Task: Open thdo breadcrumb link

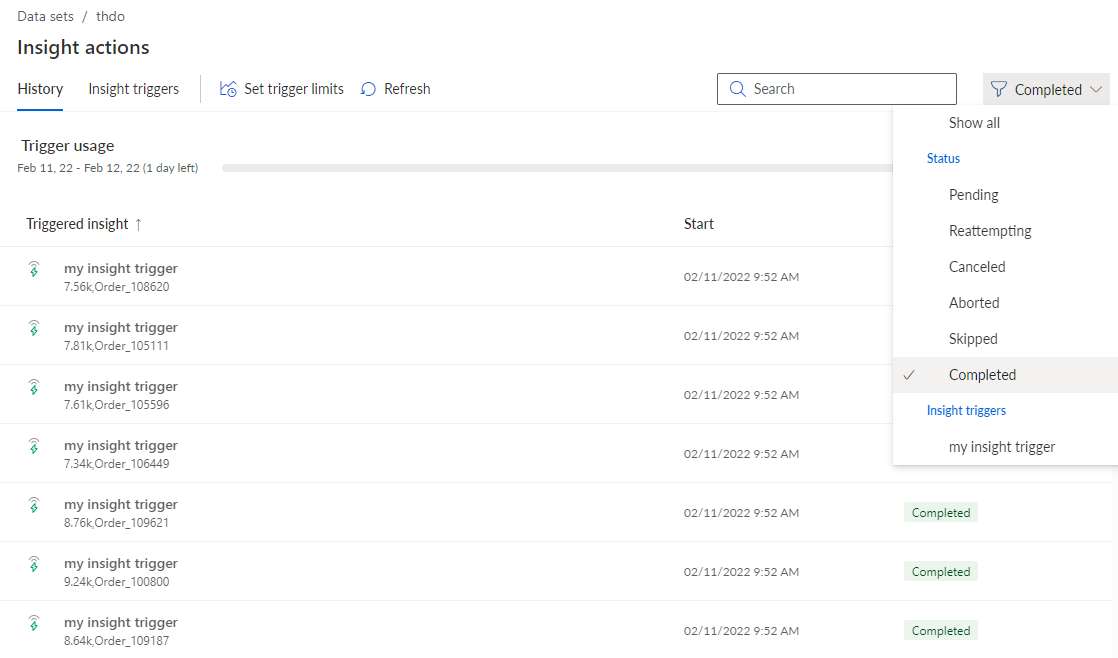Action: point(111,16)
